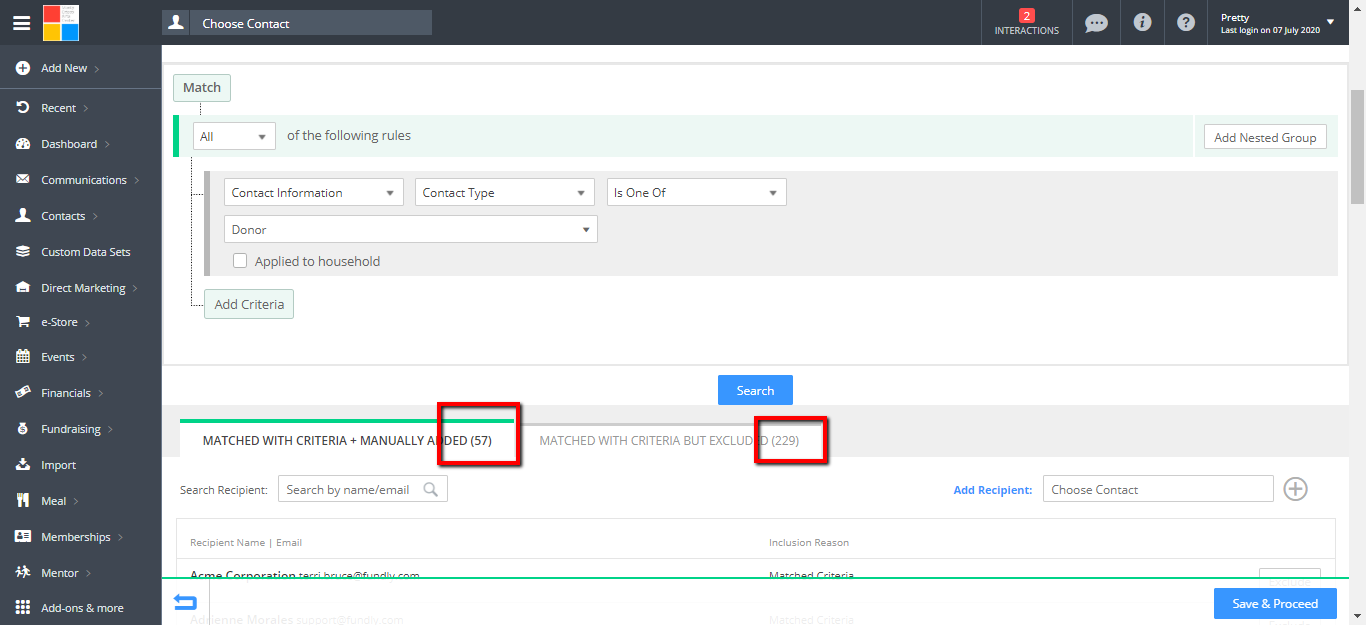Image resolution: width=1366 pixels, height=625 pixels.
Task: Click the top Choose Contact search field
Action: click(x=311, y=23)
